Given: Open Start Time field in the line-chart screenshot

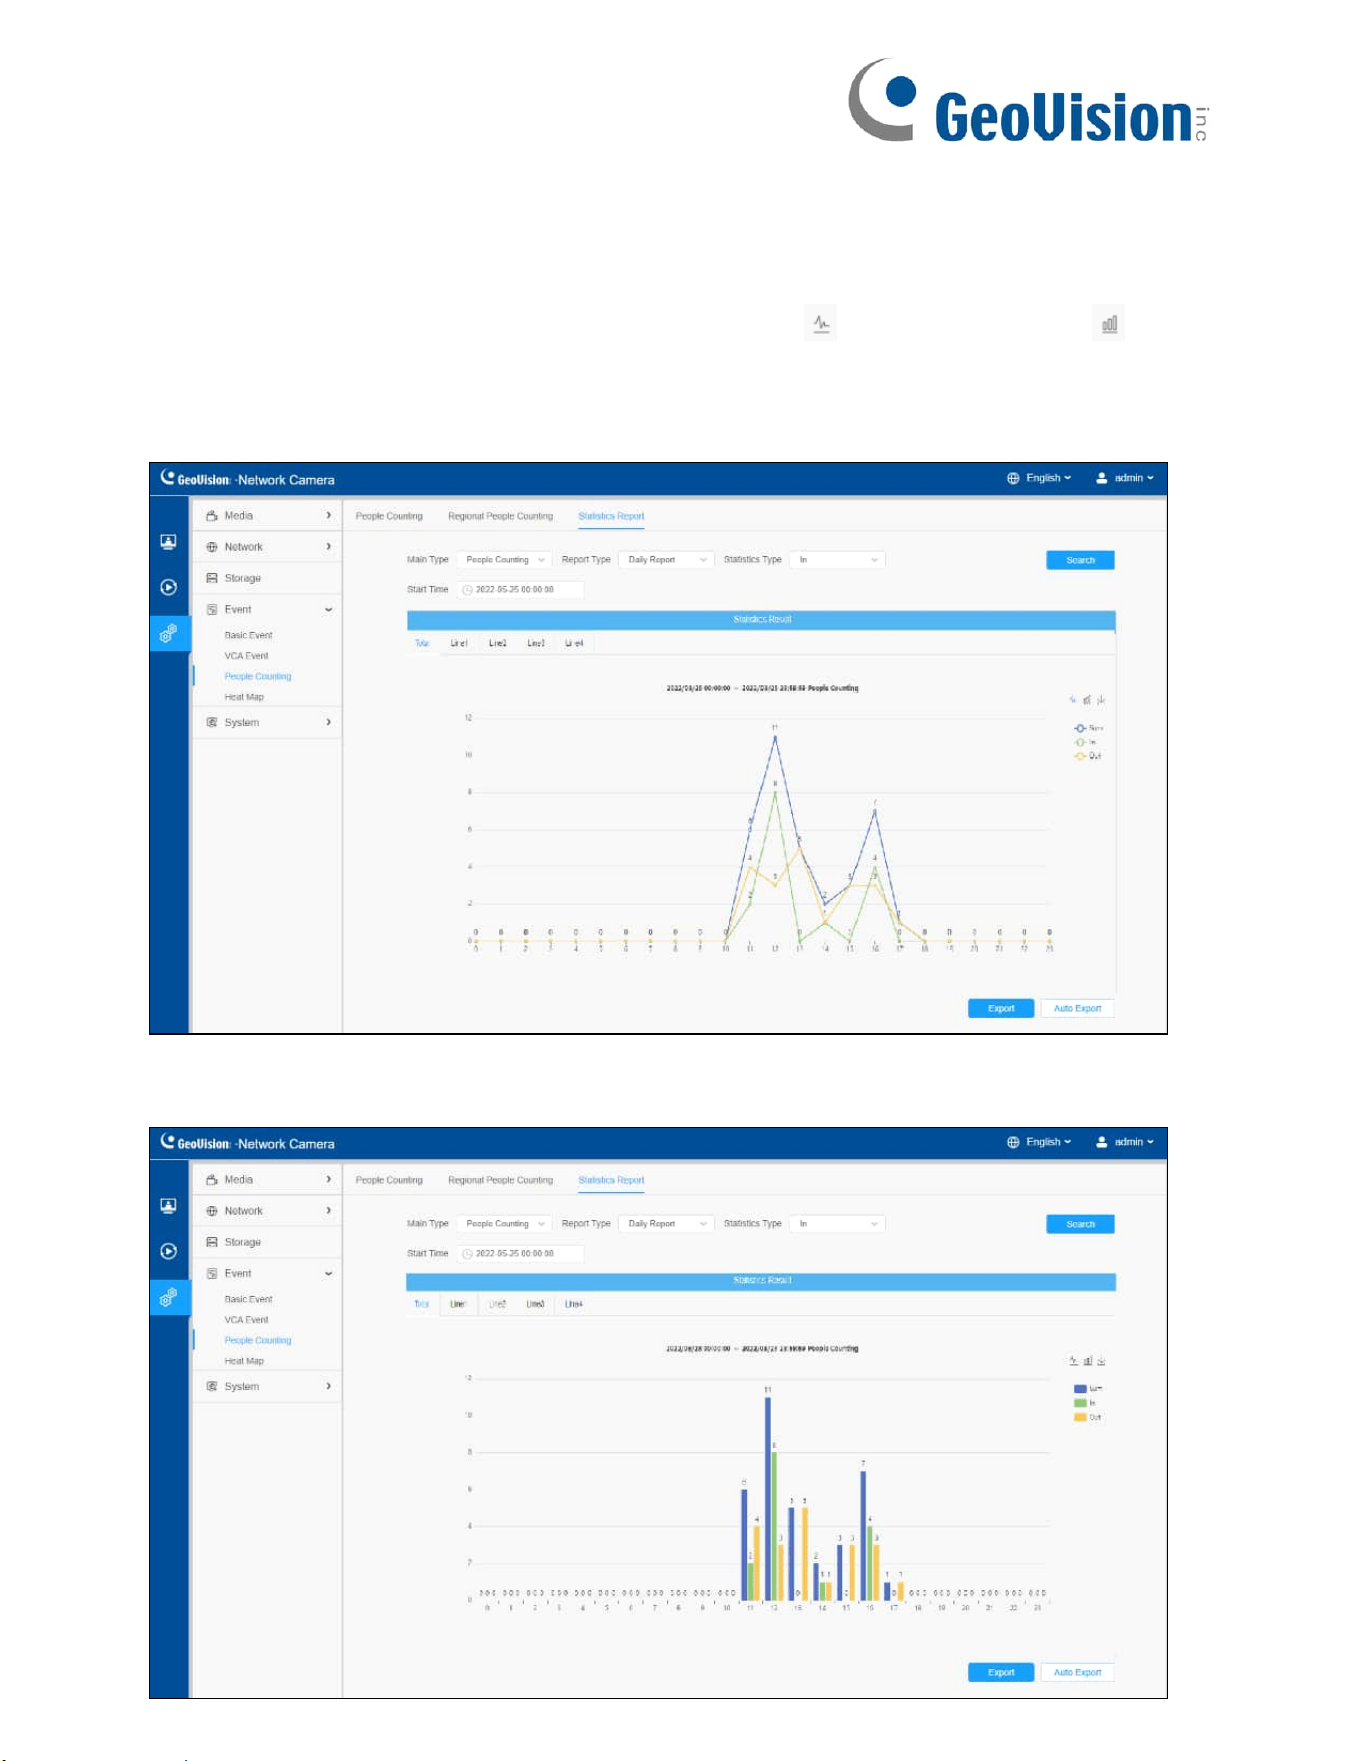Looking at the screenshot, I should click(520, 590).
